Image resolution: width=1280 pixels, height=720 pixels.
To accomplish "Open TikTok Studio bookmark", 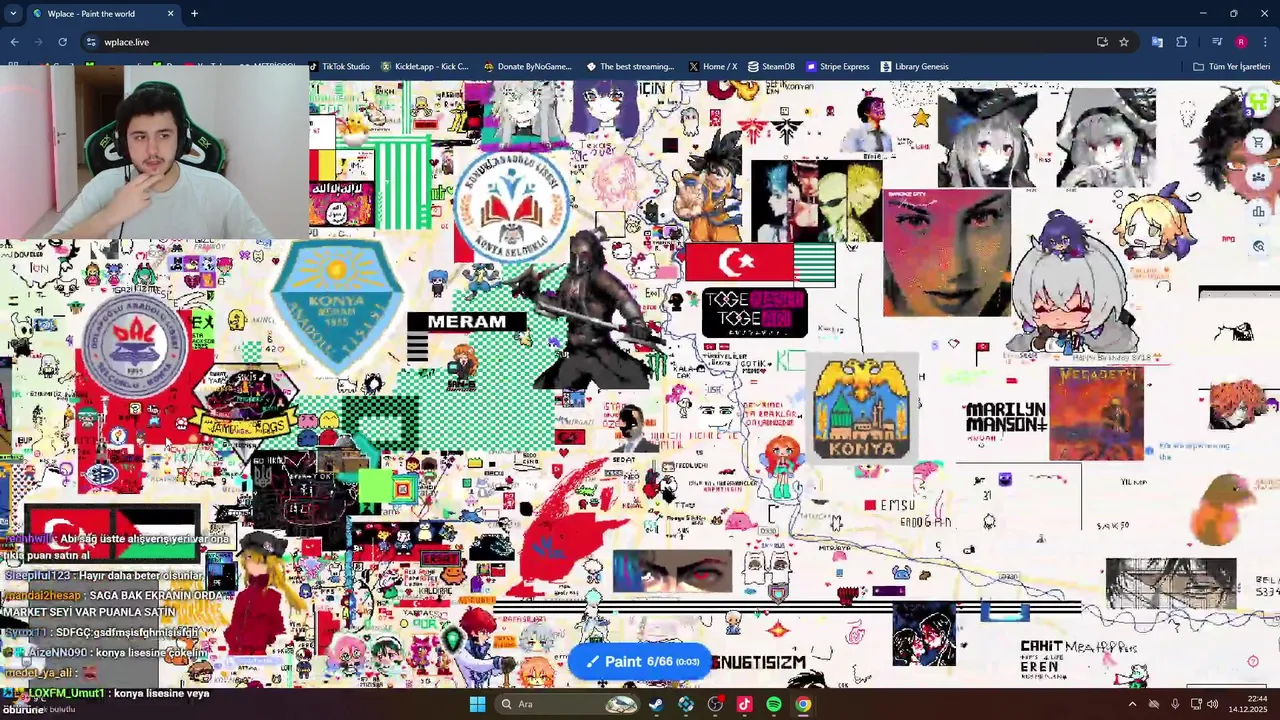I will [339, 67].
